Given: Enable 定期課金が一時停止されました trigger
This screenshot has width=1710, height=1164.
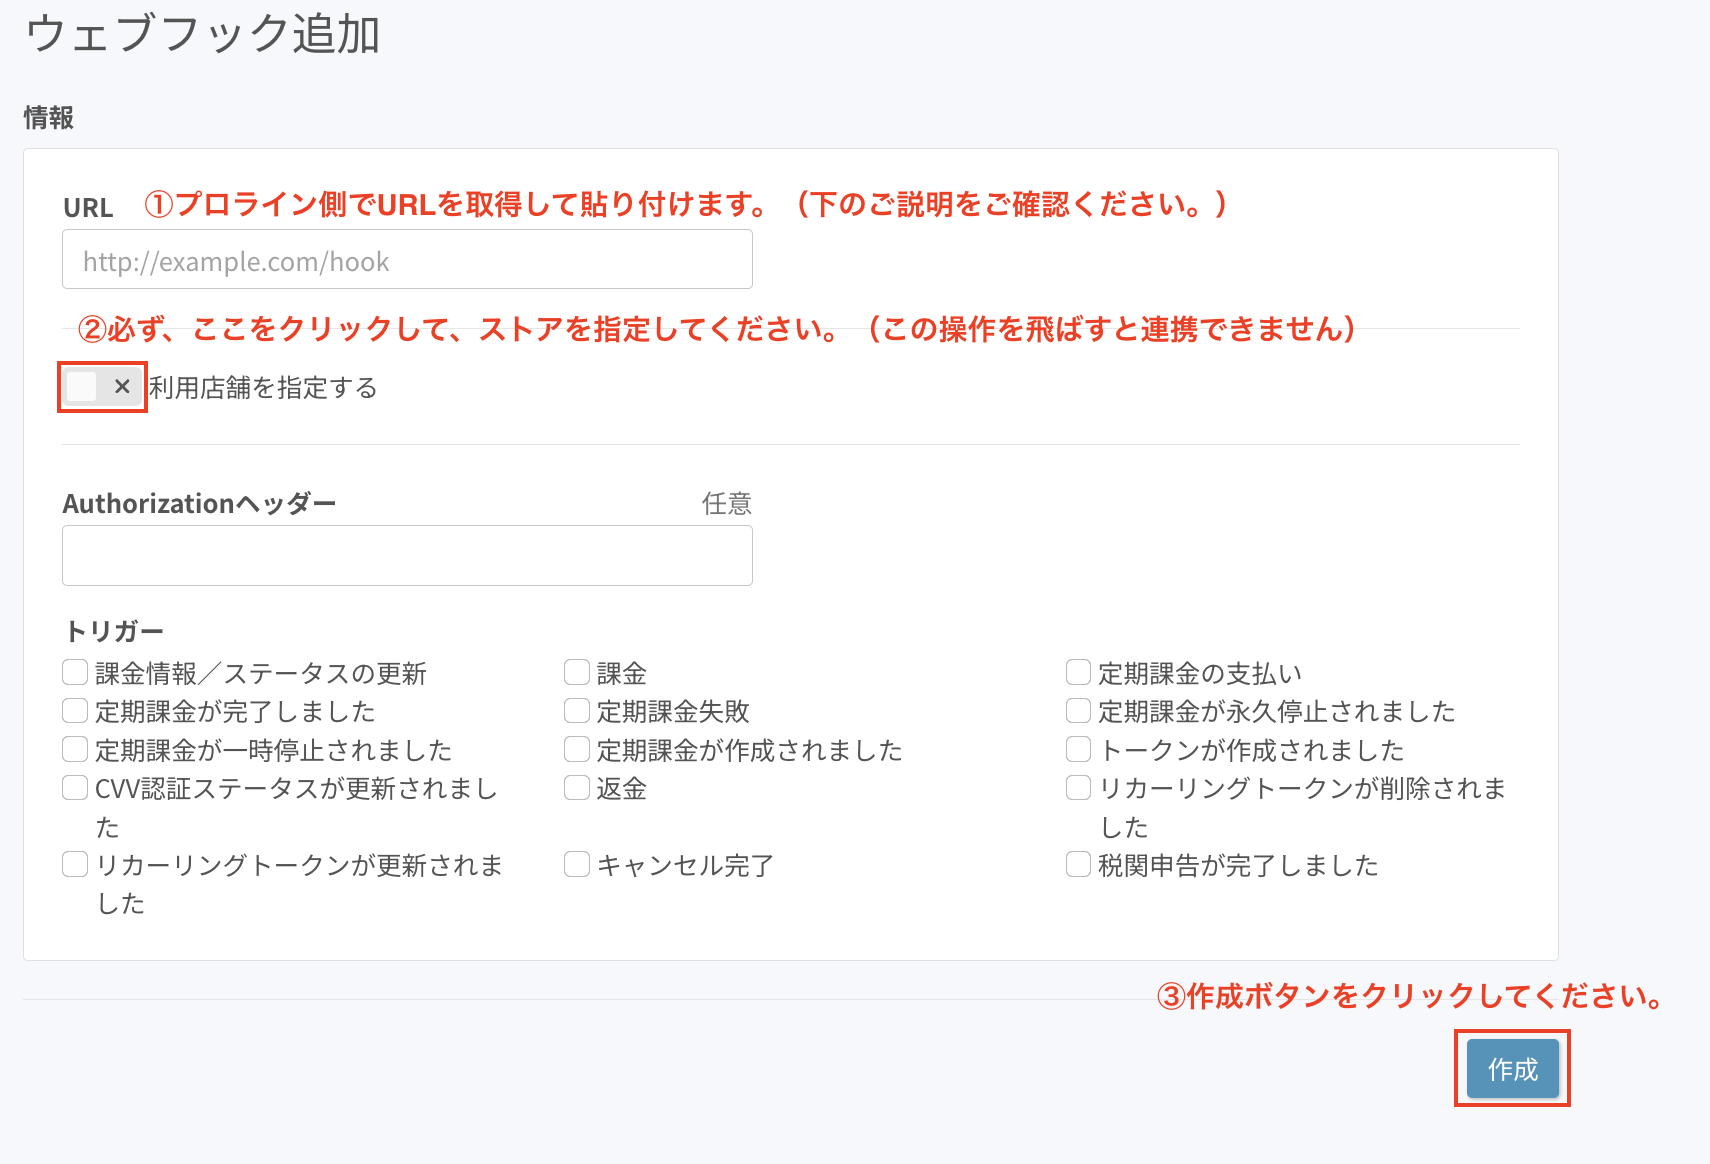Looking at the screenshot, I should coord(75,749).
